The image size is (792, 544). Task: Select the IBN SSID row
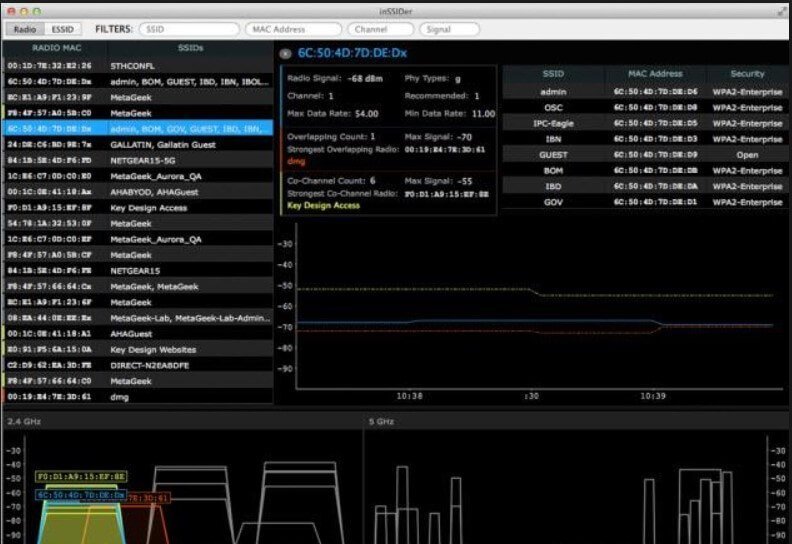pyautogui.click(x=646, y=139)
